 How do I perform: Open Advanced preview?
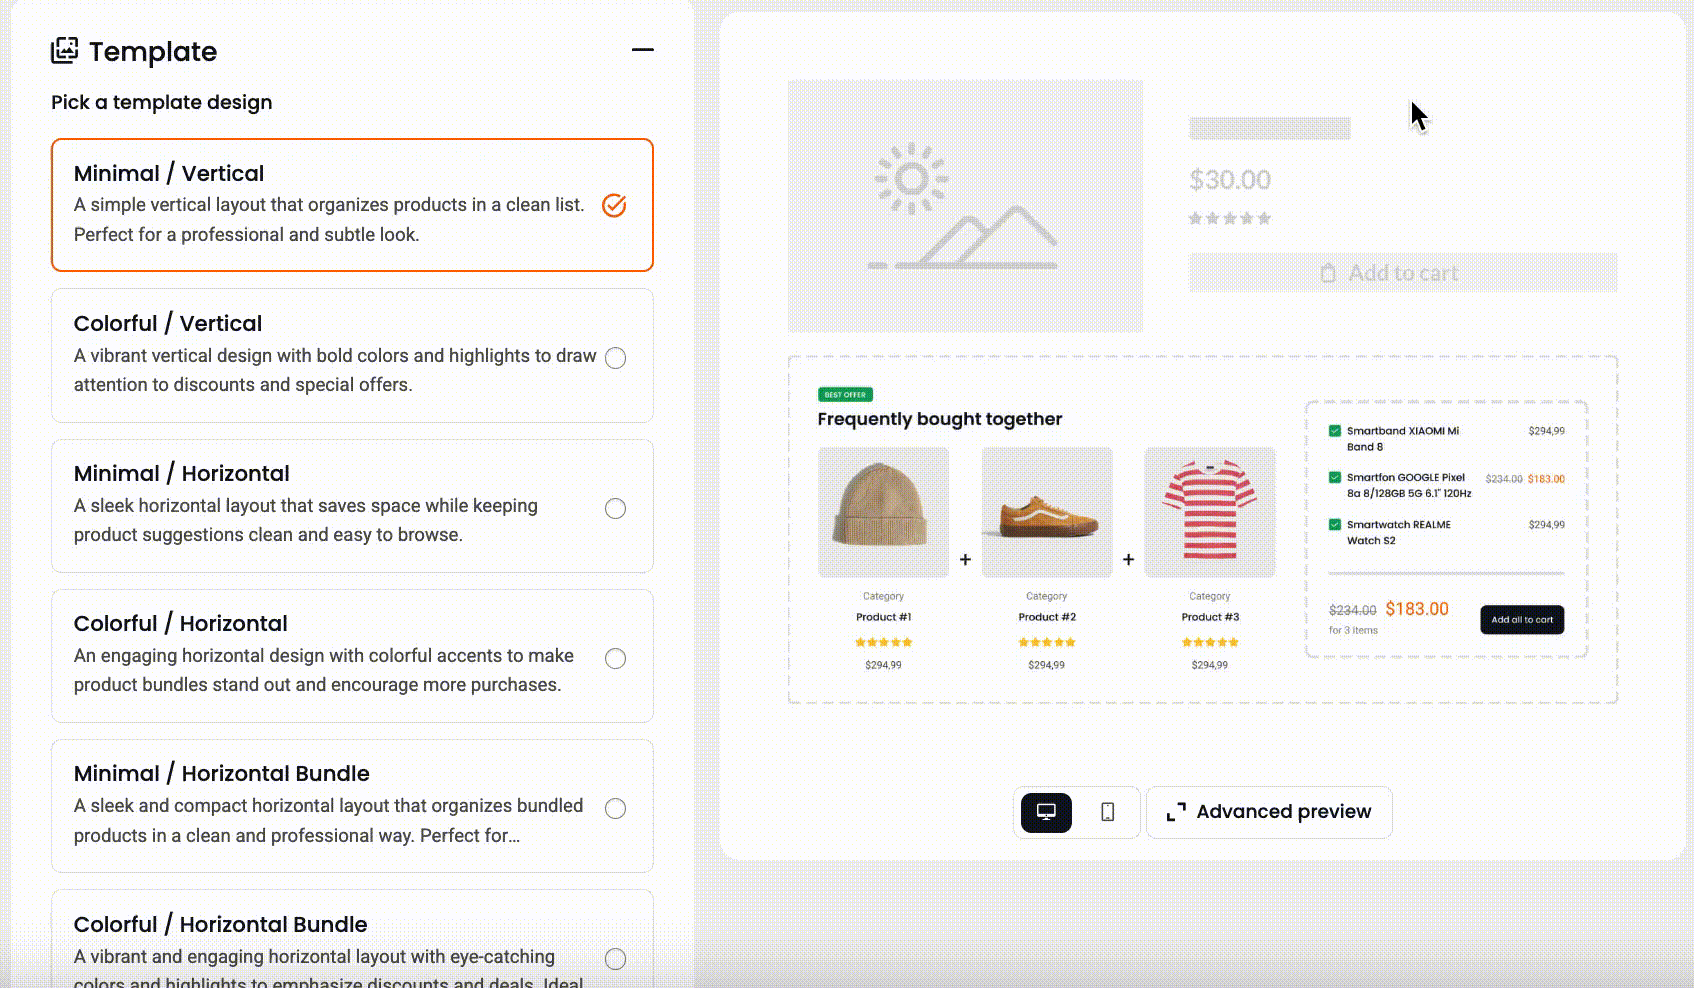[1269, 812]
